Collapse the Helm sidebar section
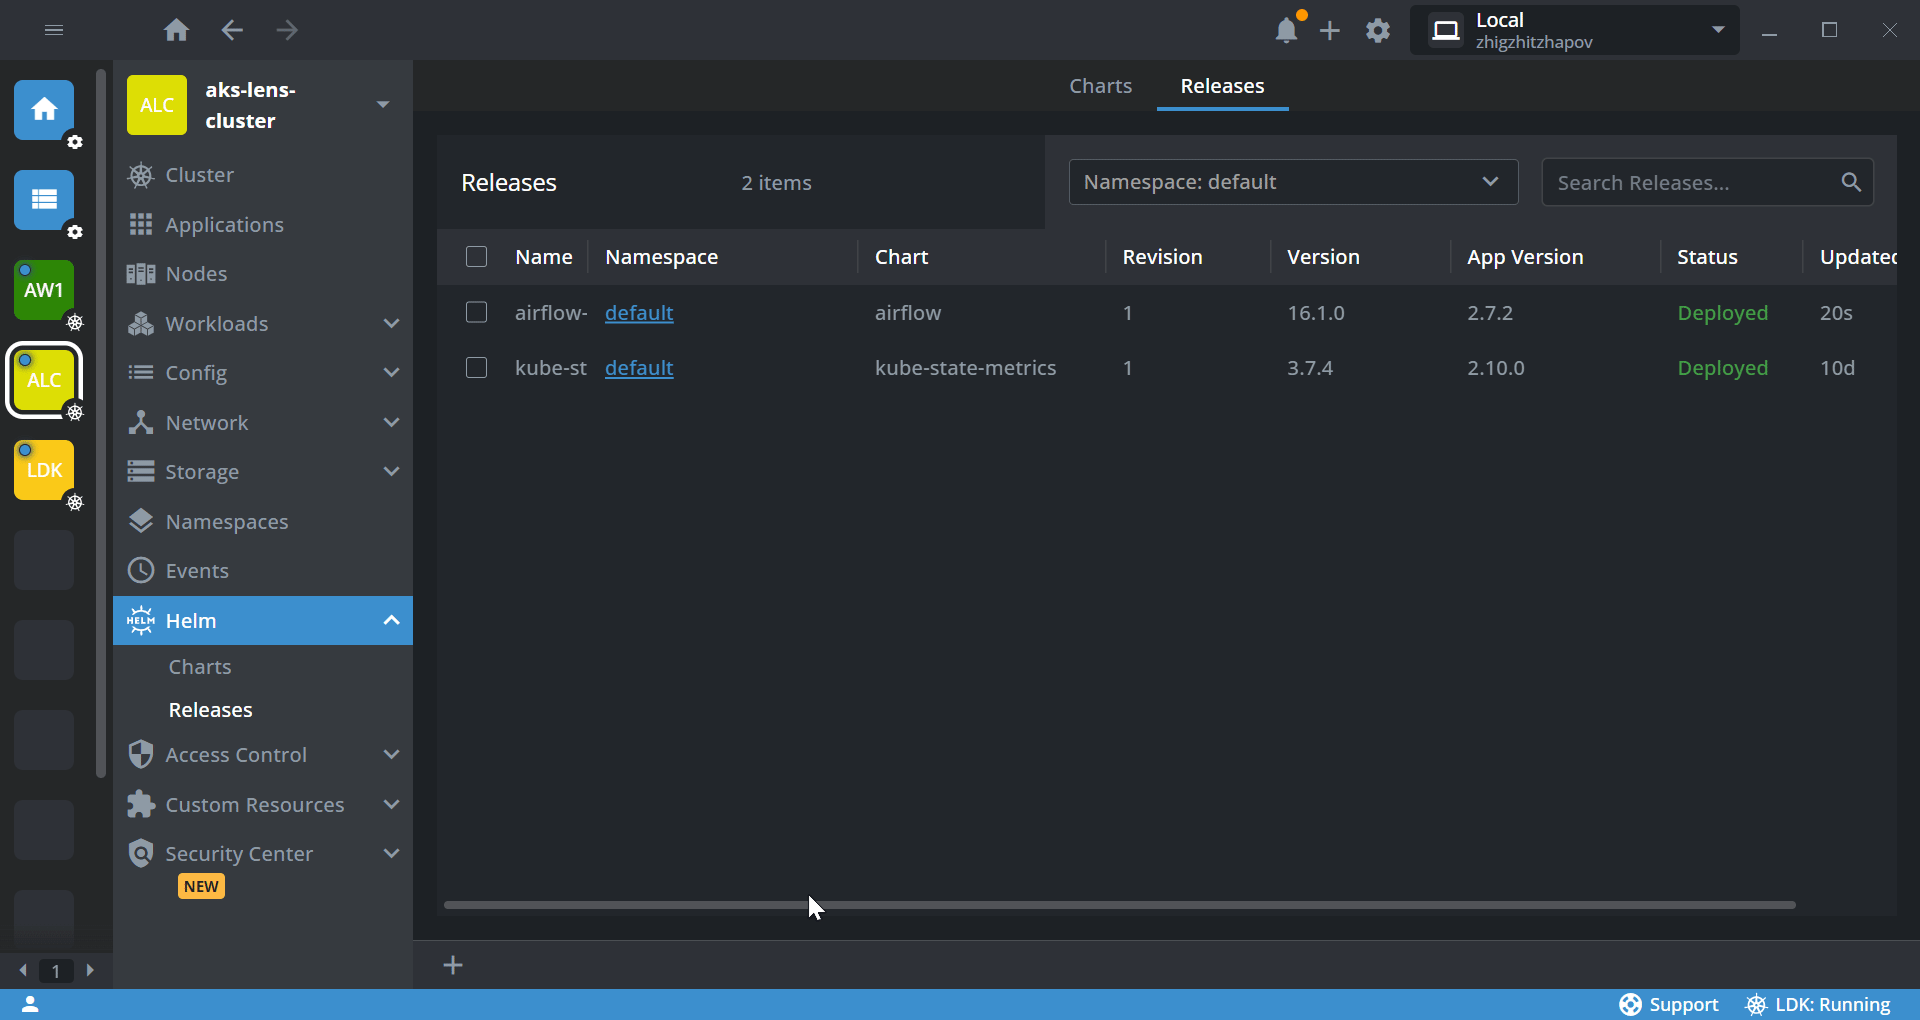The width and height of the screenshot is (1920, 1020). (391, 621)
